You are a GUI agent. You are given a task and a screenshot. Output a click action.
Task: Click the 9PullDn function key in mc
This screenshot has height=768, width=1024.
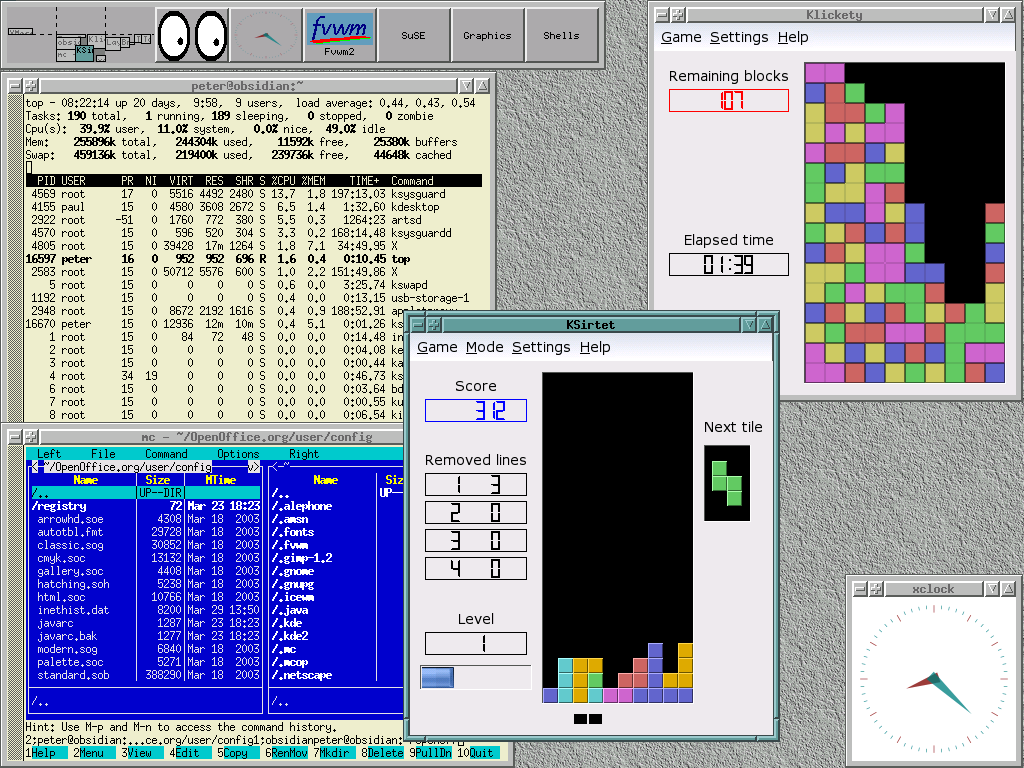[430, 753]
